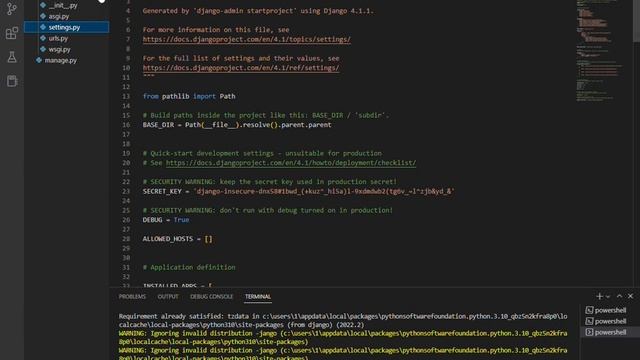Click the BASE_DIR assignment on line 16
The height and width of the screenshot is (360, 640).
click(237, 125)
